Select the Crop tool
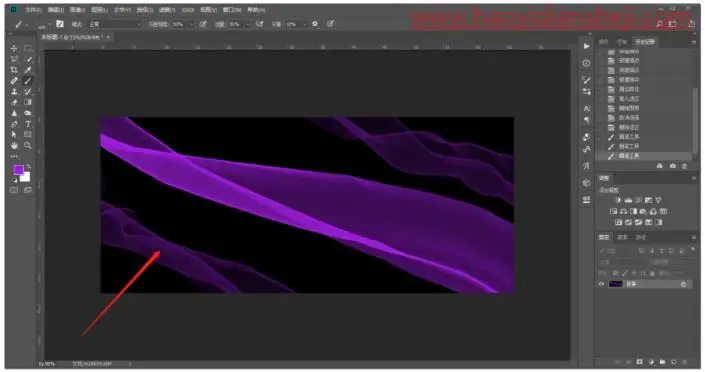The image size is (705, 372). pos(14,70)
